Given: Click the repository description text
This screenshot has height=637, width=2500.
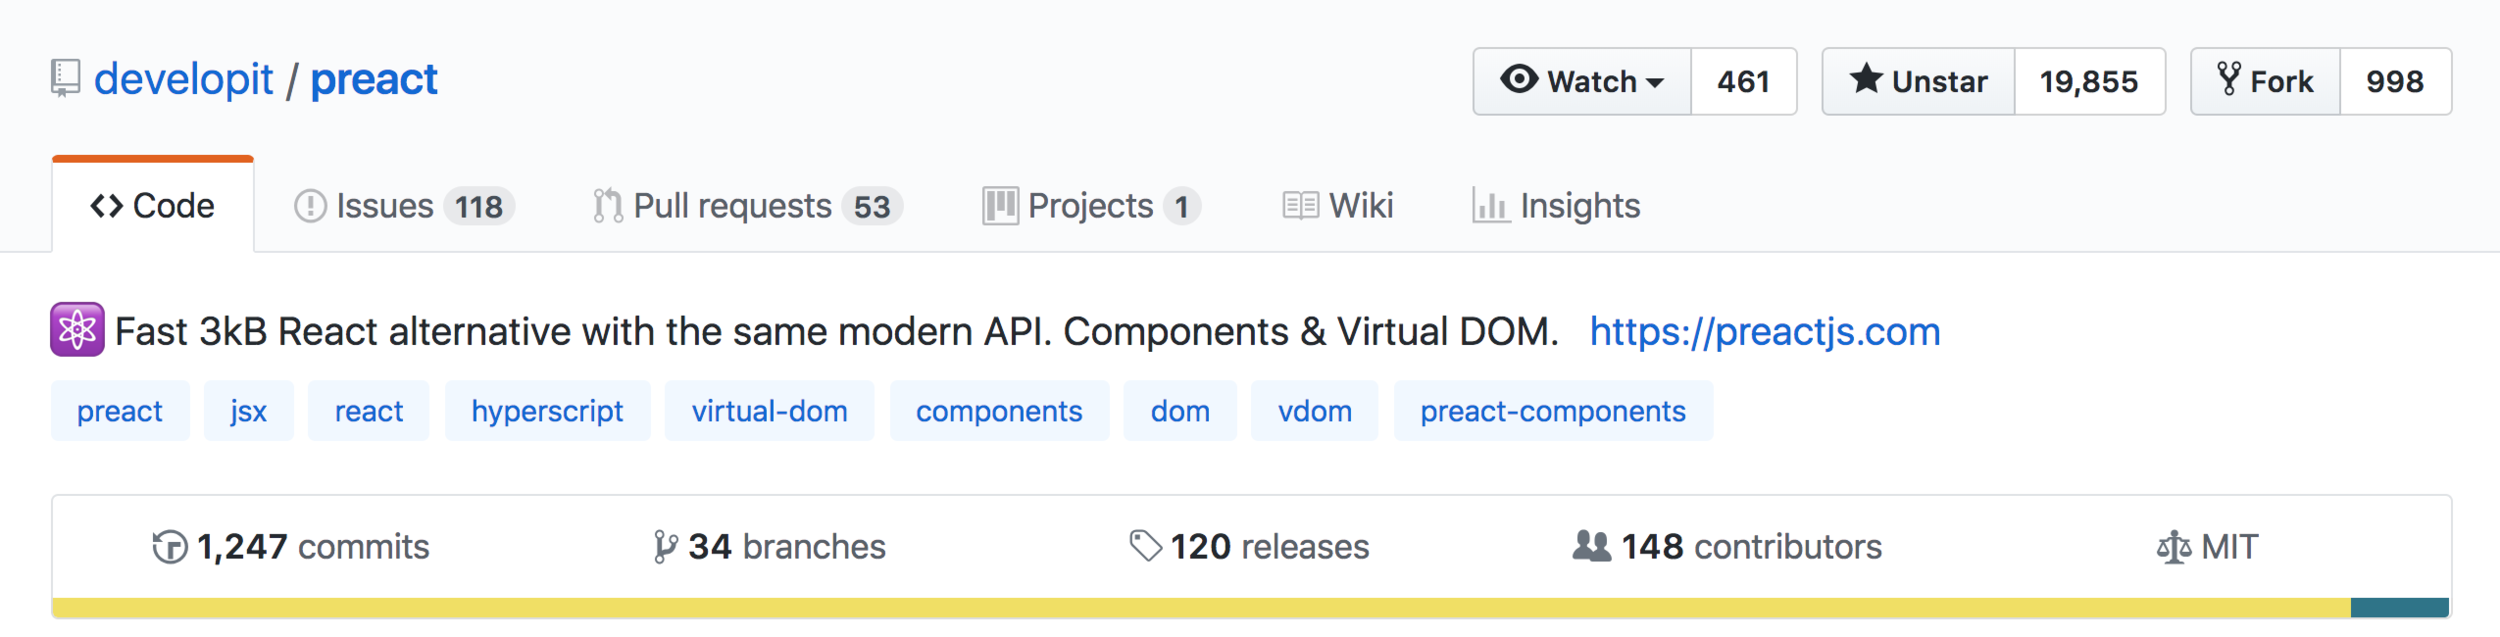Looking at the screenshot, I should (837, 331).
